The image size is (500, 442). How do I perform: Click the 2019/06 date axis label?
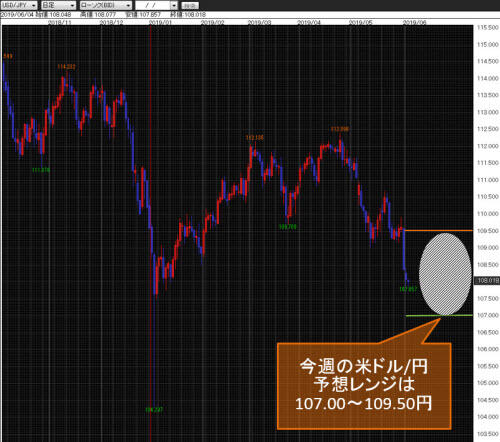click(414, 23)
